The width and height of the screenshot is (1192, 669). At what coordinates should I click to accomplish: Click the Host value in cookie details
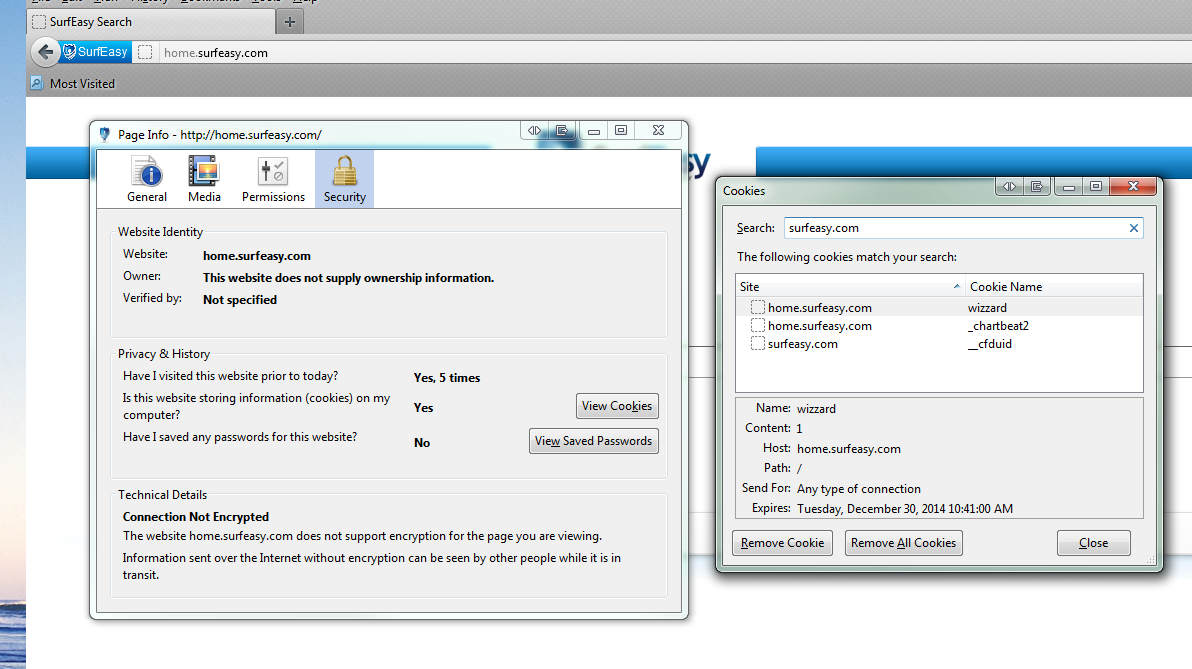pyautogui.click(x=848, y=449)
